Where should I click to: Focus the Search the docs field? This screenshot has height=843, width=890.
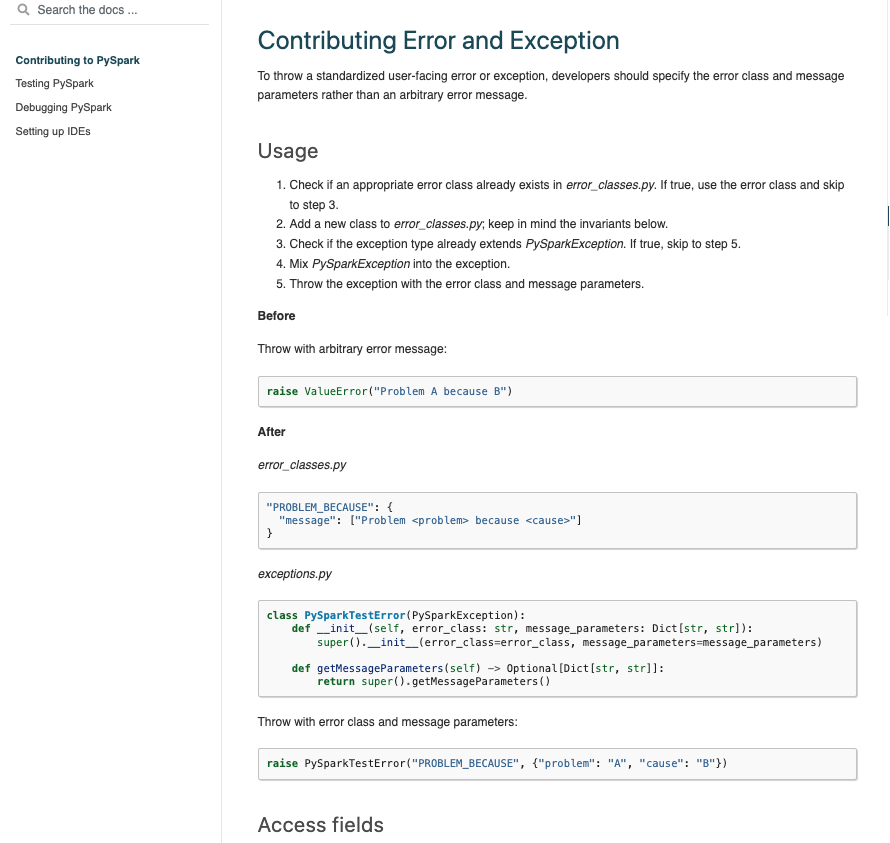pyautogui.click(x=110, y=10)
